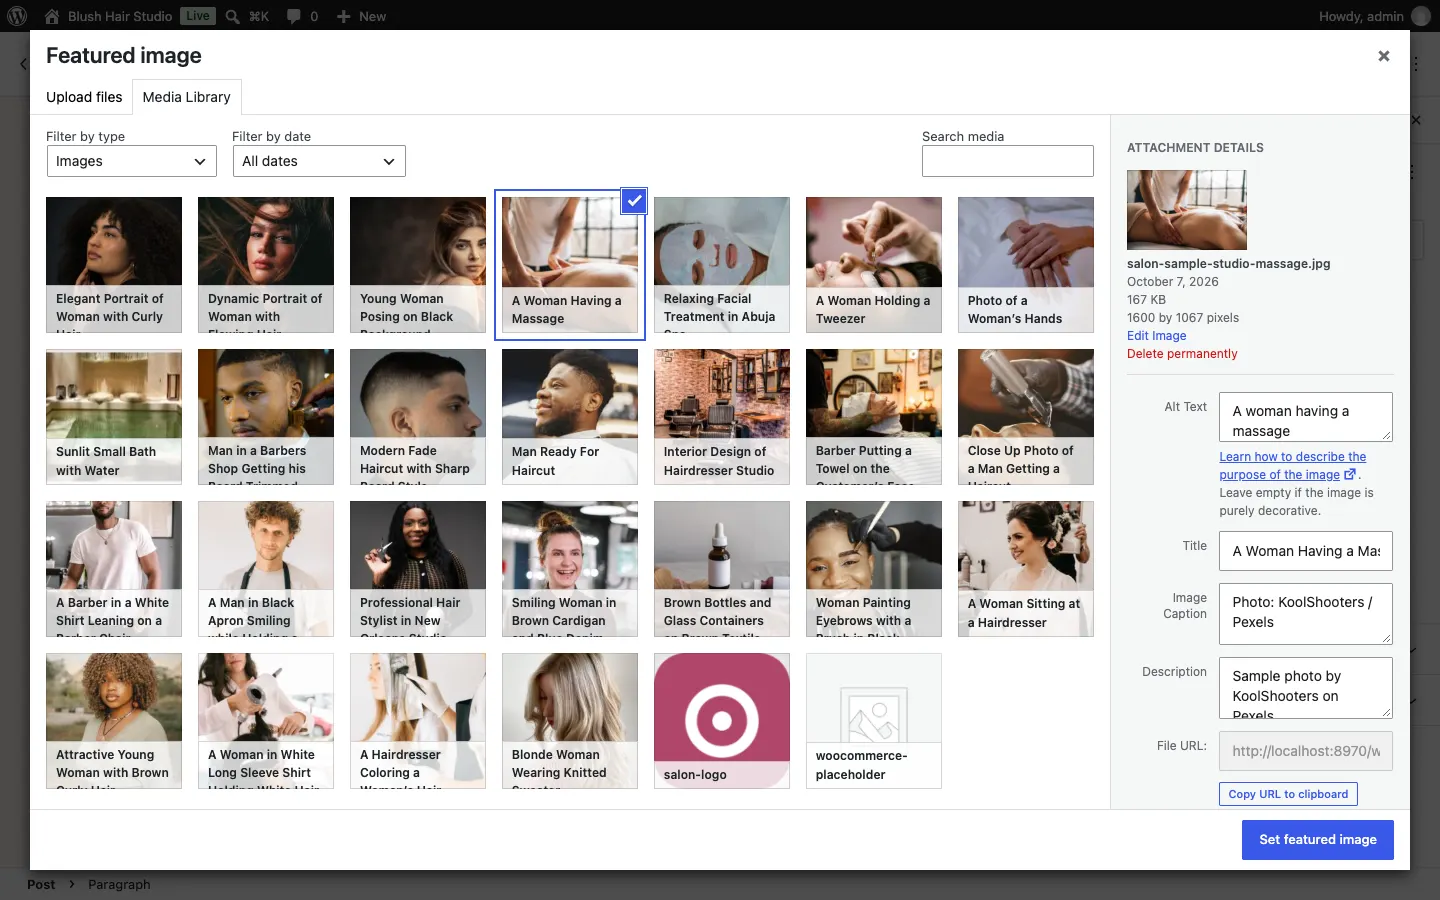Viewport: 1440px width, 900px height.
Task: Click Delete permanently link
Action: point(1182,354)
